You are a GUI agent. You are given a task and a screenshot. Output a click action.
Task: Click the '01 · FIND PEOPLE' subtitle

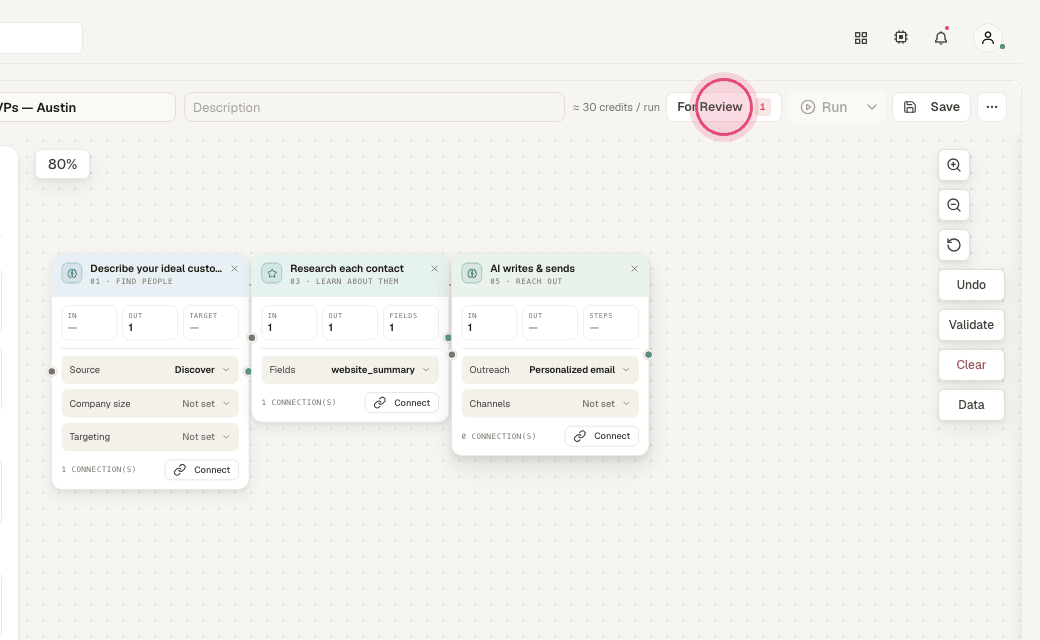131,281
